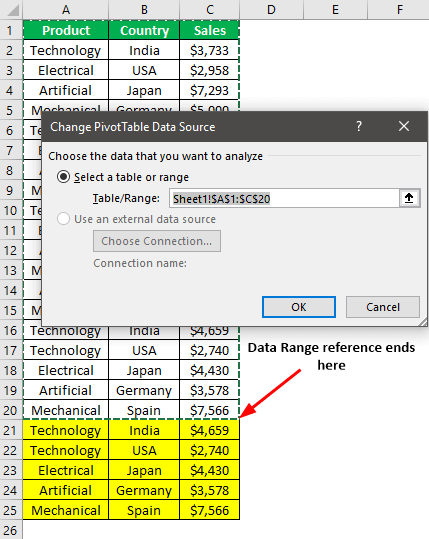Select column F header
This screenshot has width=429, height=539.
click(399, 10)
